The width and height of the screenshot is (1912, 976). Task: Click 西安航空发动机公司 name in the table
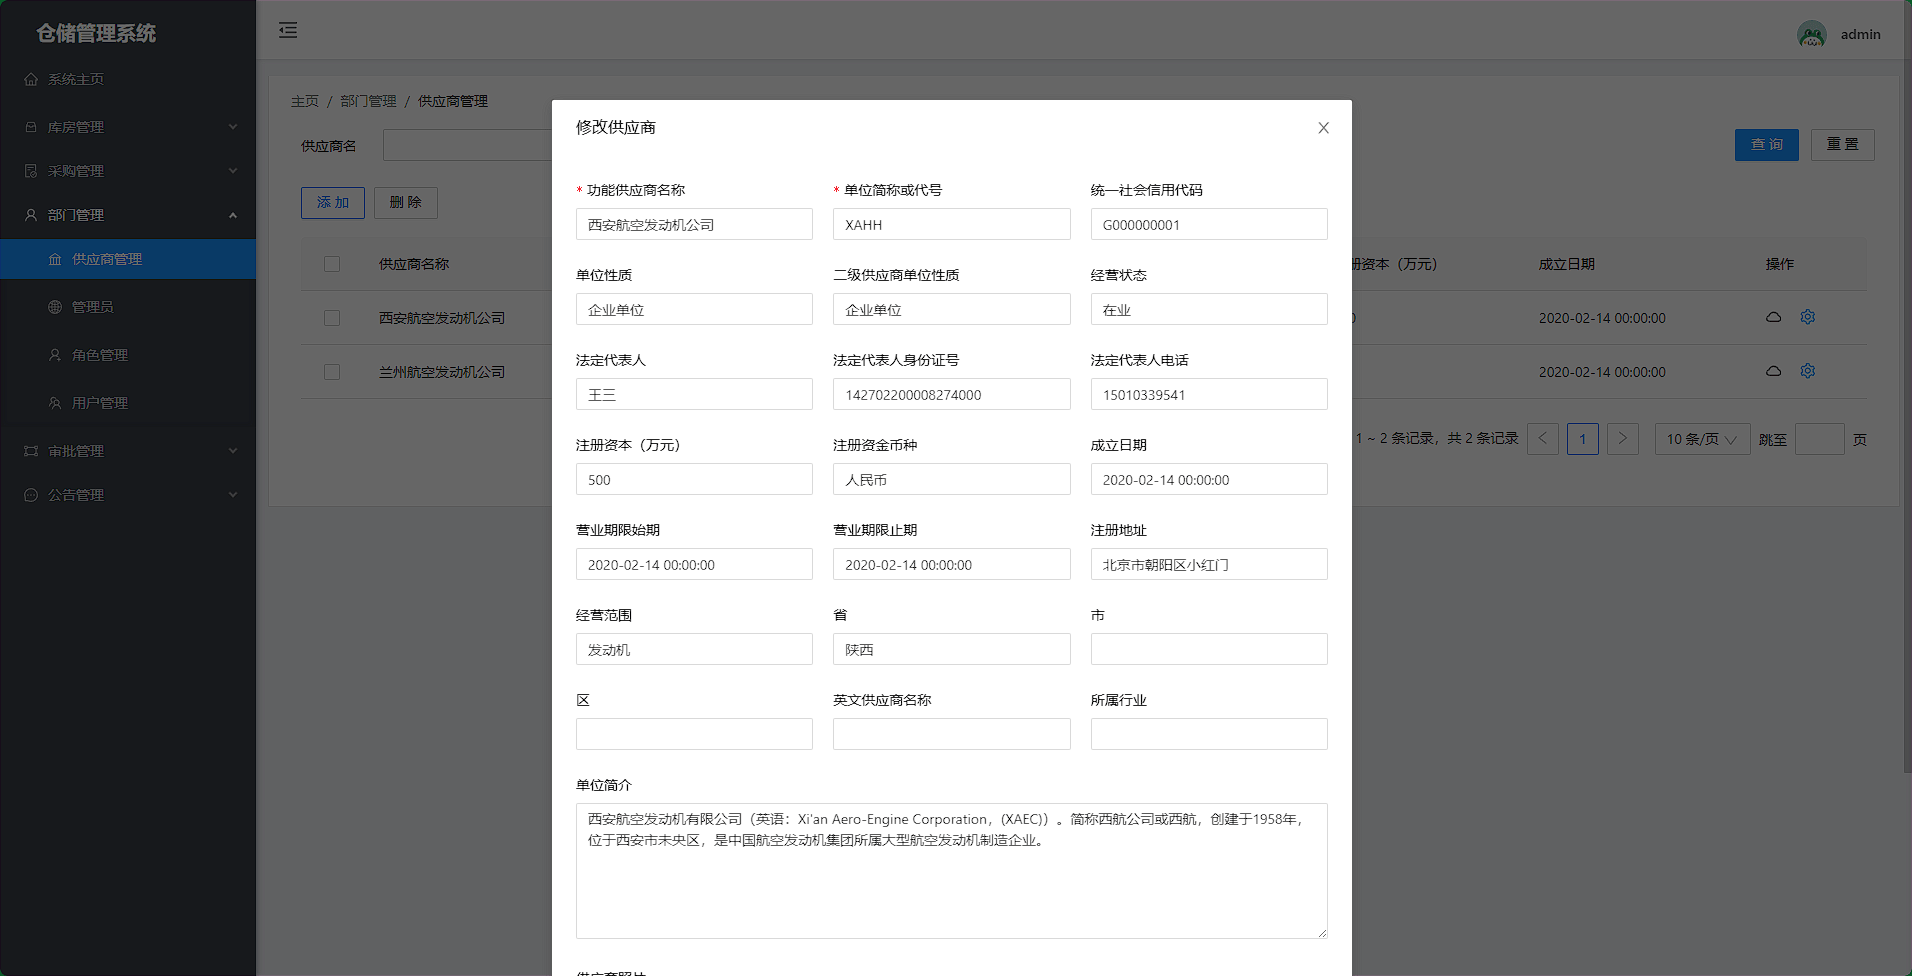(442, 318)
